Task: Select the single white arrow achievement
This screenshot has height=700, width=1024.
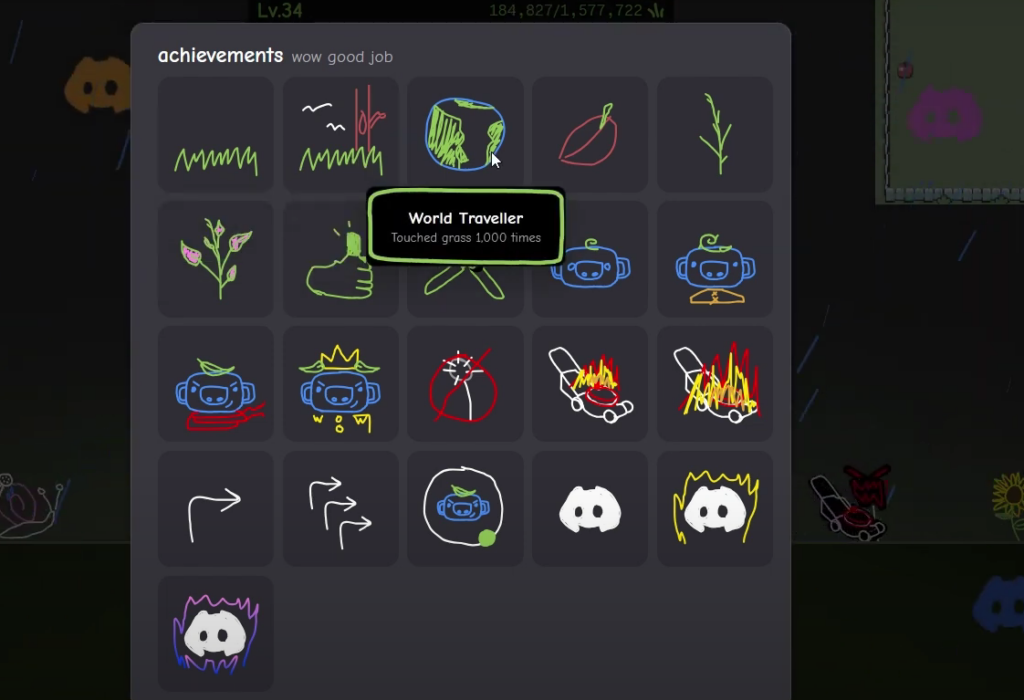Action: tap(216, 509)
